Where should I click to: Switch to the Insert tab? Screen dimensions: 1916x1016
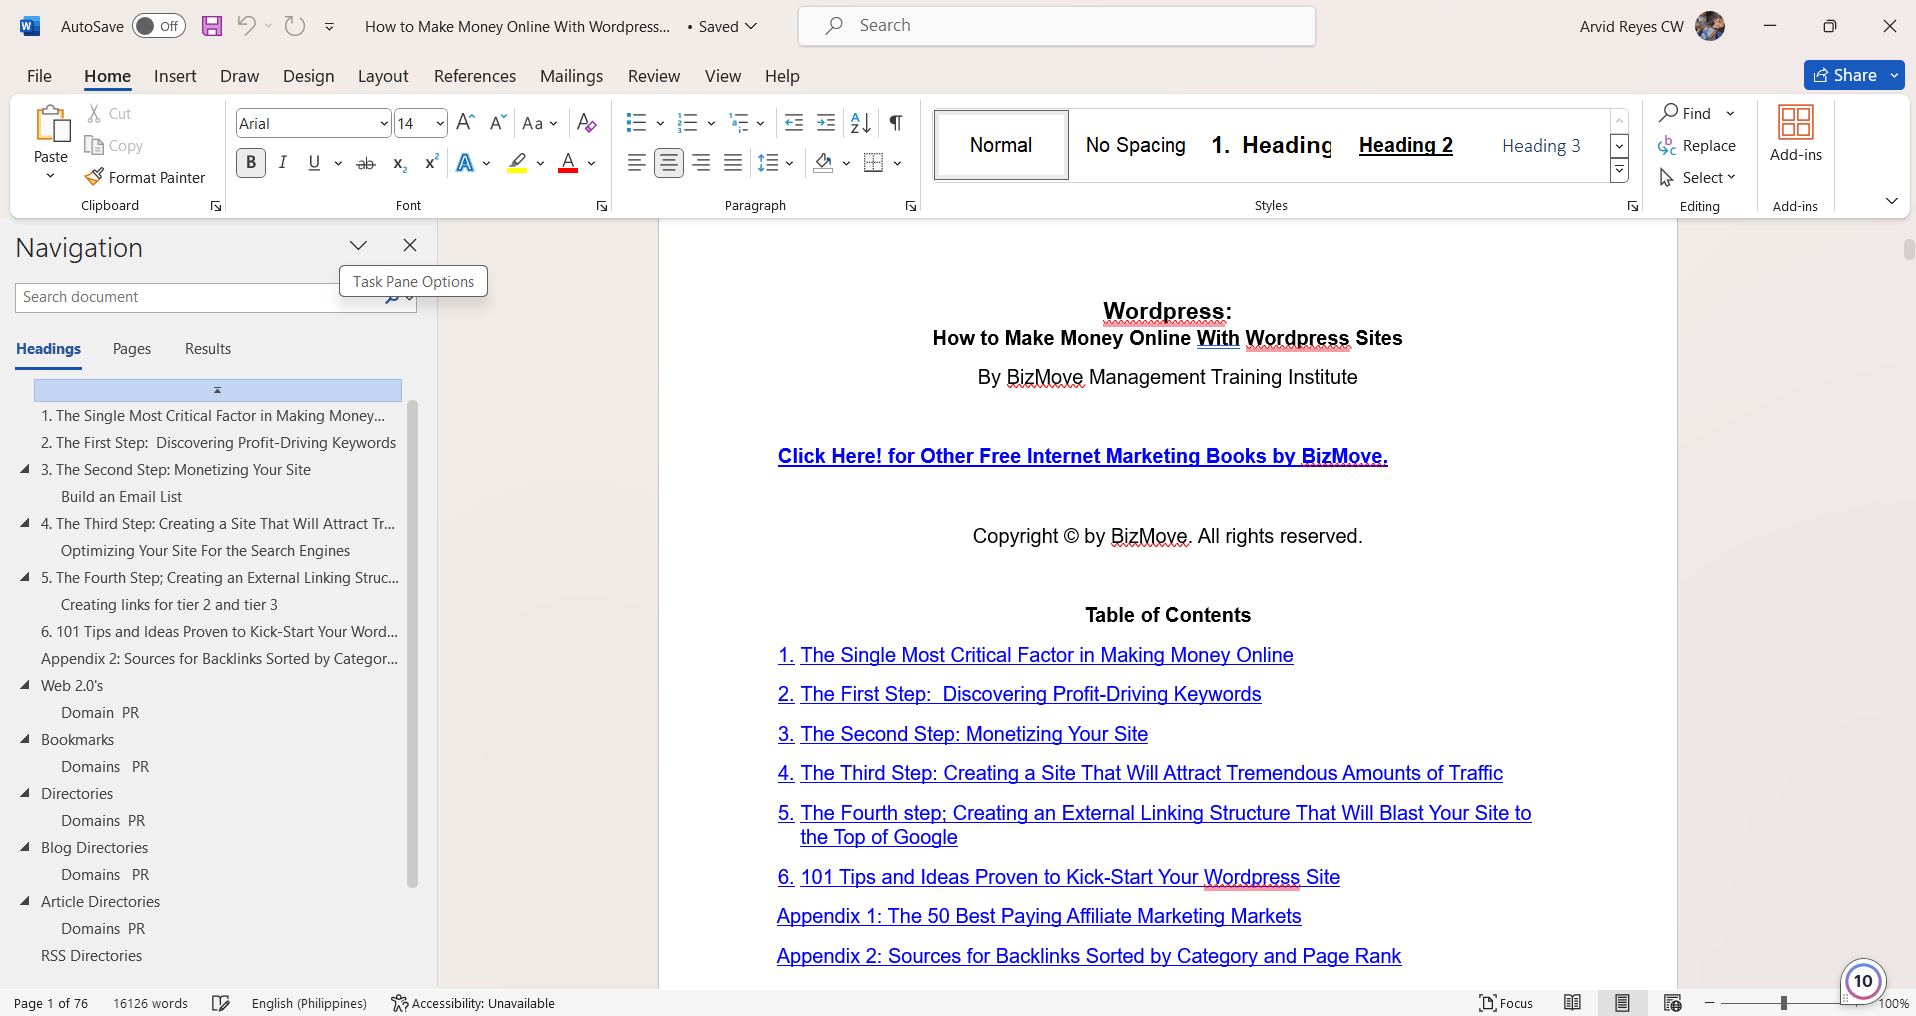click(175, 76)
